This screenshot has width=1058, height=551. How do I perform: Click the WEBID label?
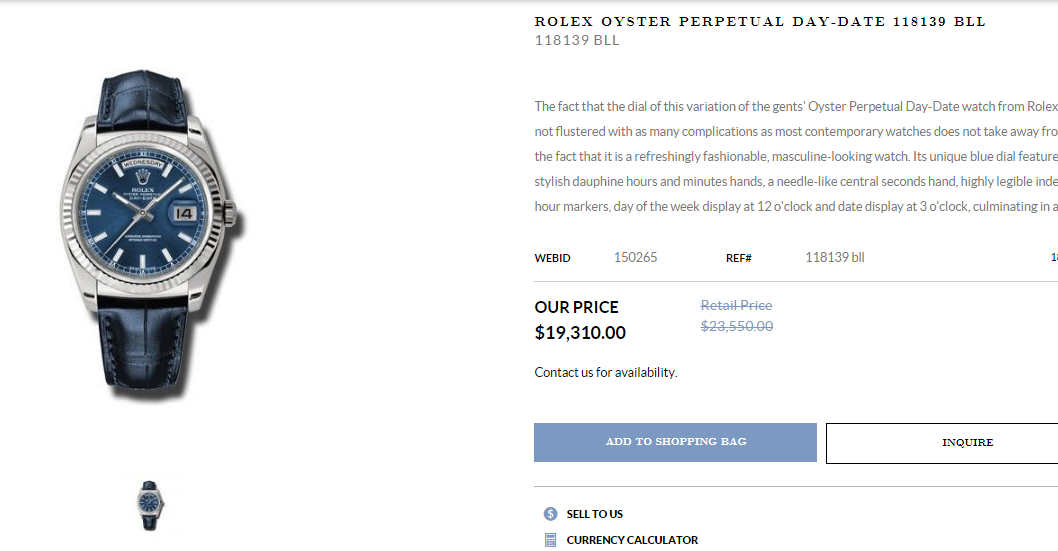(x=553, y=258)
